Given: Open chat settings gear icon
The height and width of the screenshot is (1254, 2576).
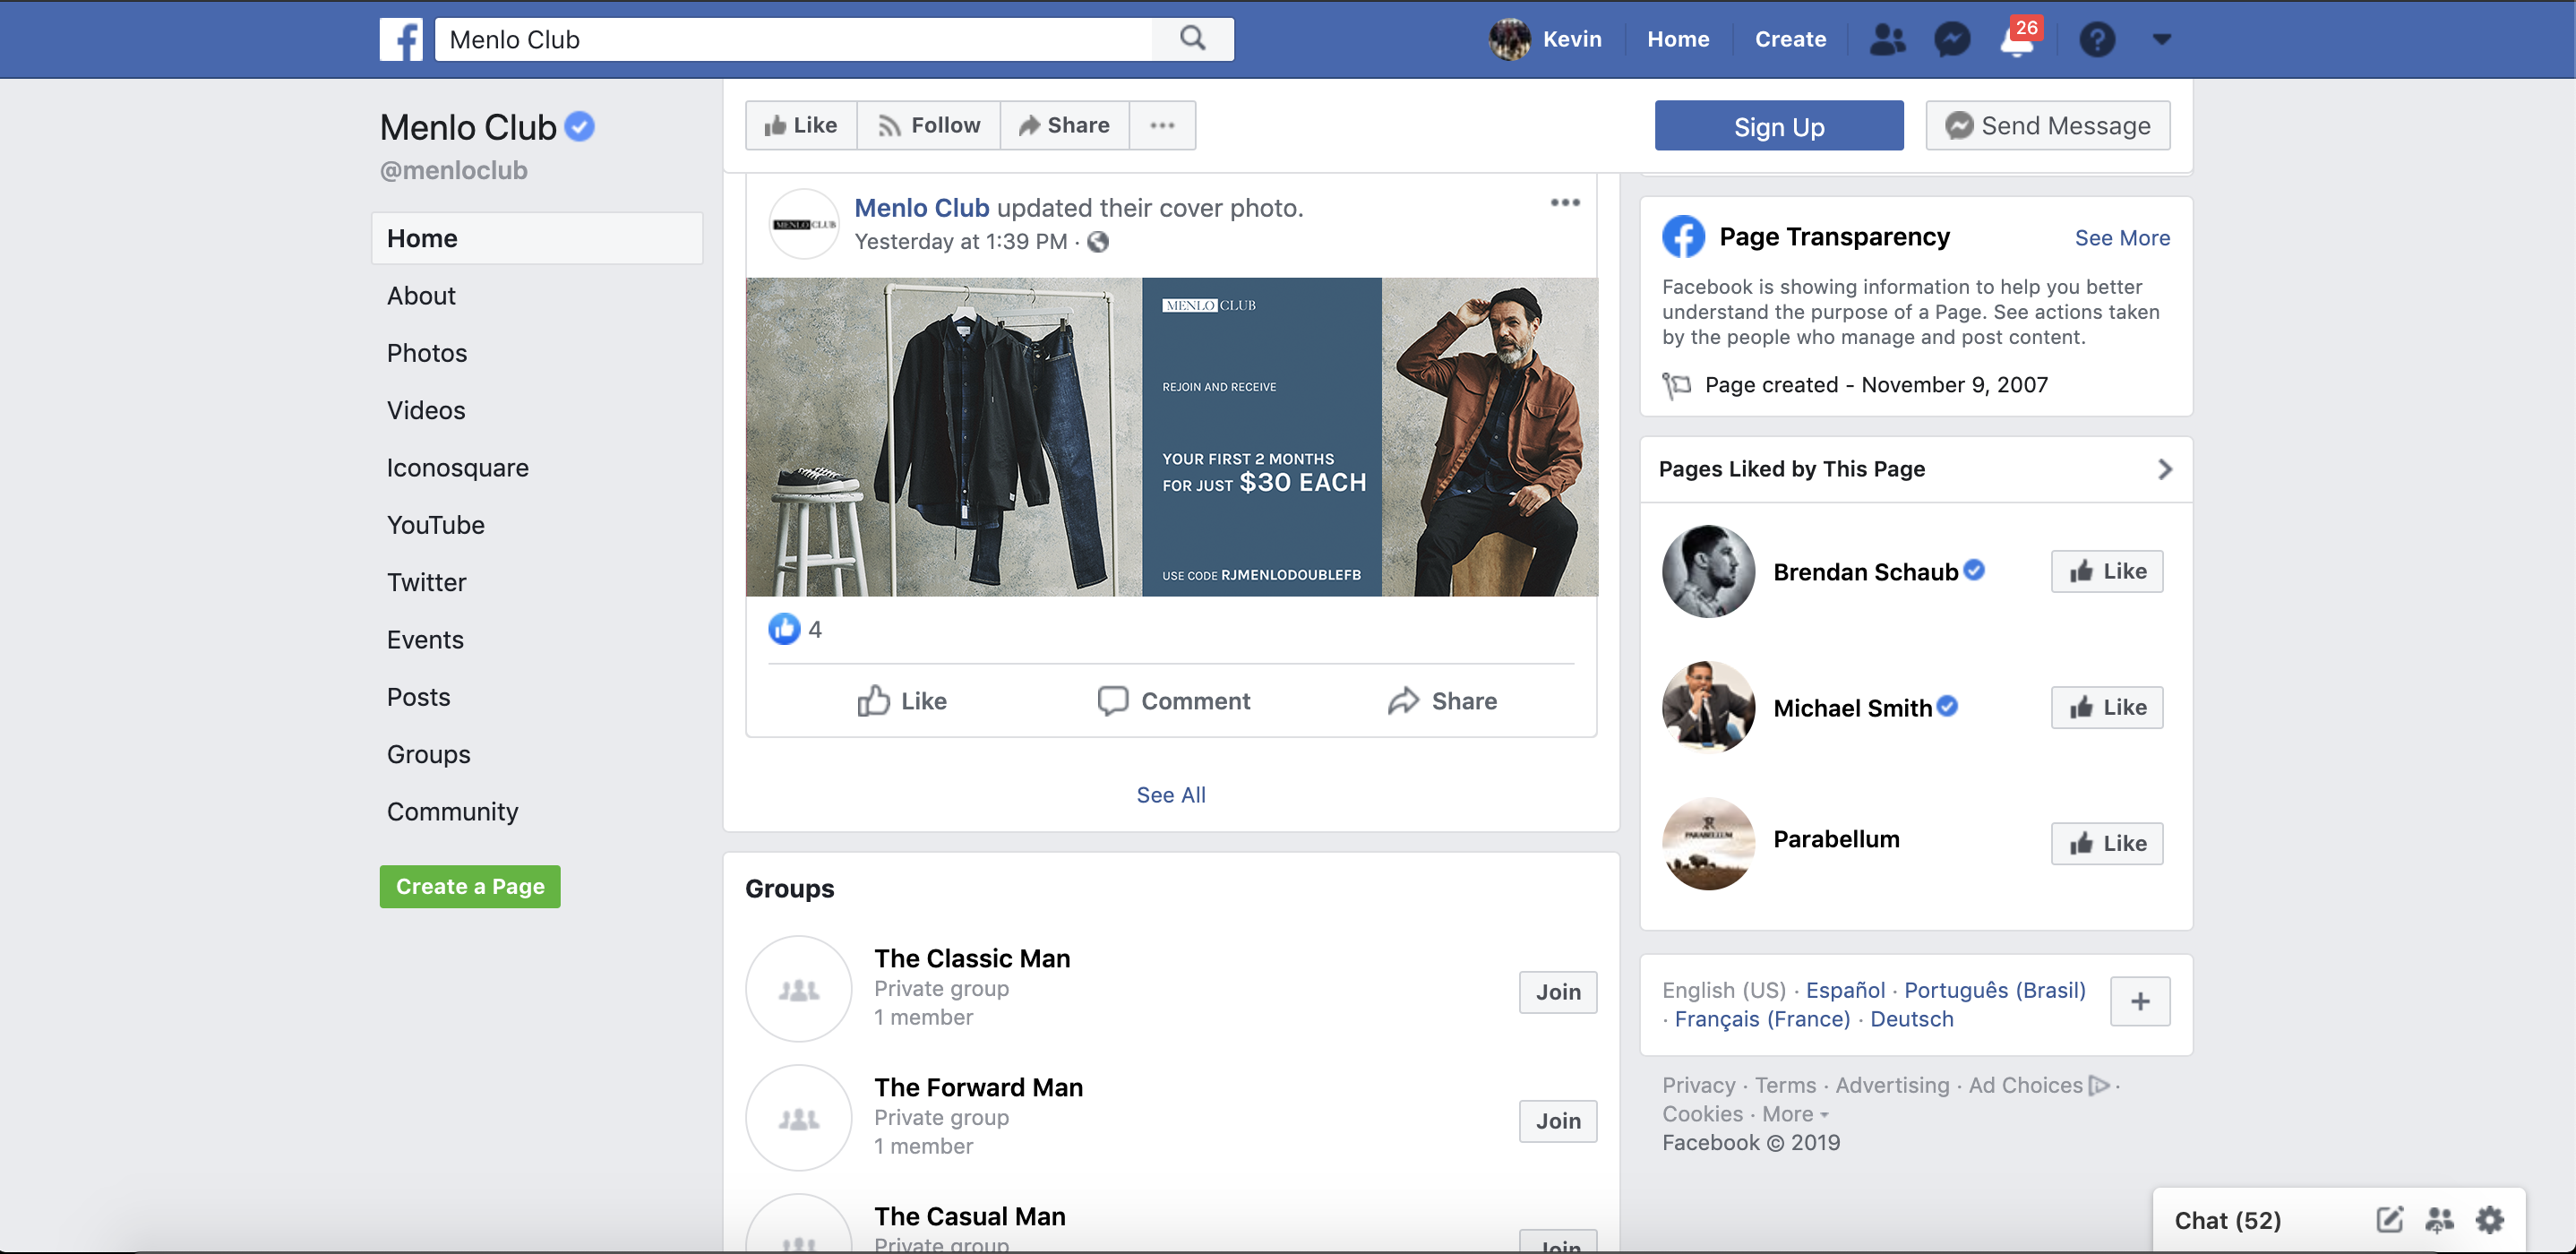Looking at the screenshot, I should (x=2489, y=1219).
